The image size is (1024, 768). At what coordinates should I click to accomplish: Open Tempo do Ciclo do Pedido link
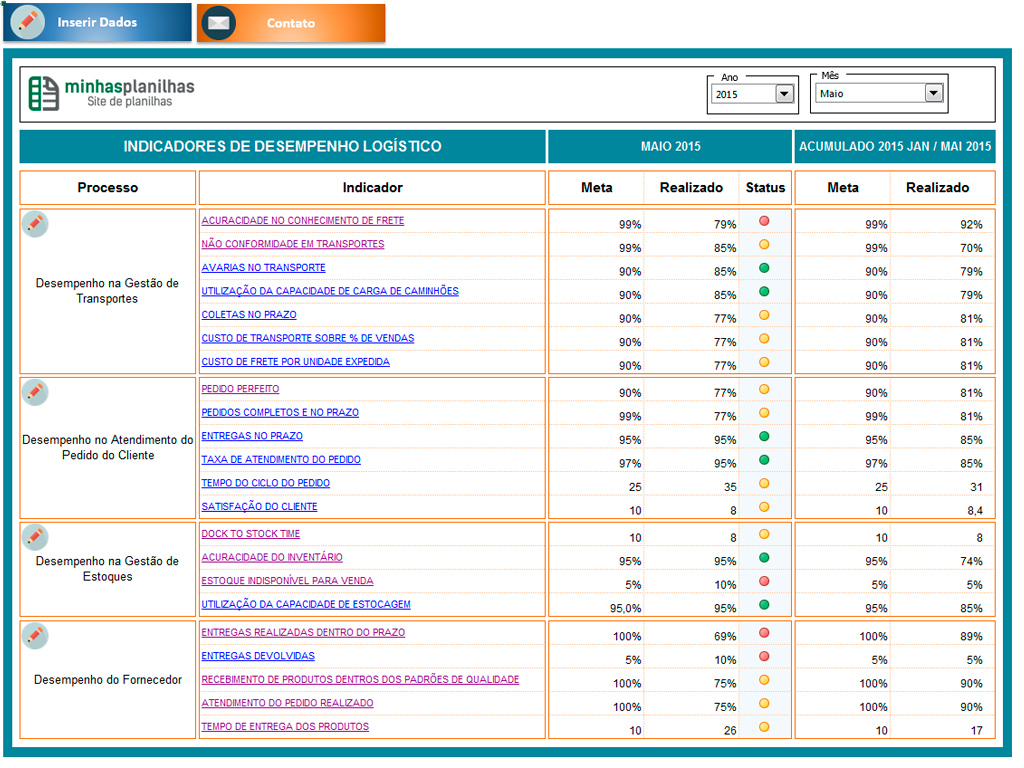click(265, 483)
